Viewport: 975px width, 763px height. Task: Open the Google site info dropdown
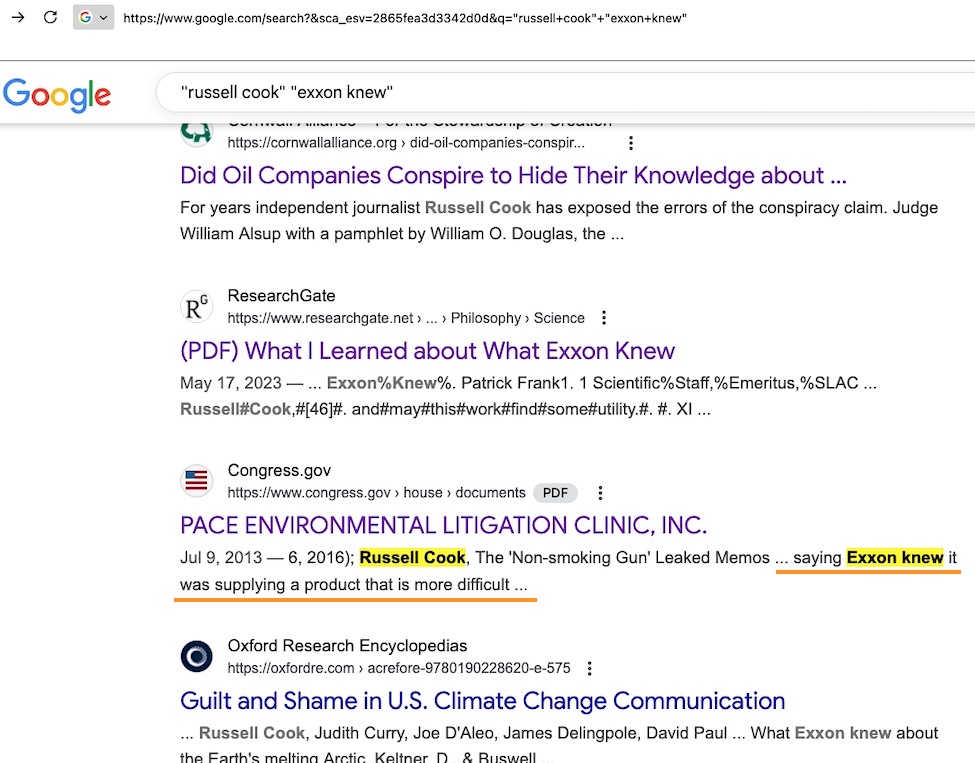click(93, 18)
